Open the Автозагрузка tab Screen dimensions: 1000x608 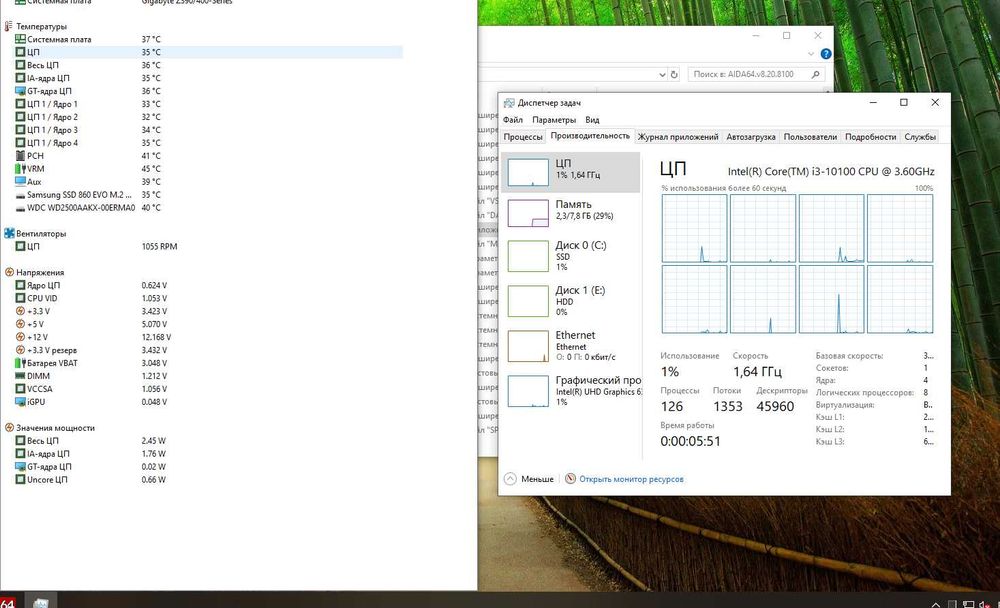751,137
